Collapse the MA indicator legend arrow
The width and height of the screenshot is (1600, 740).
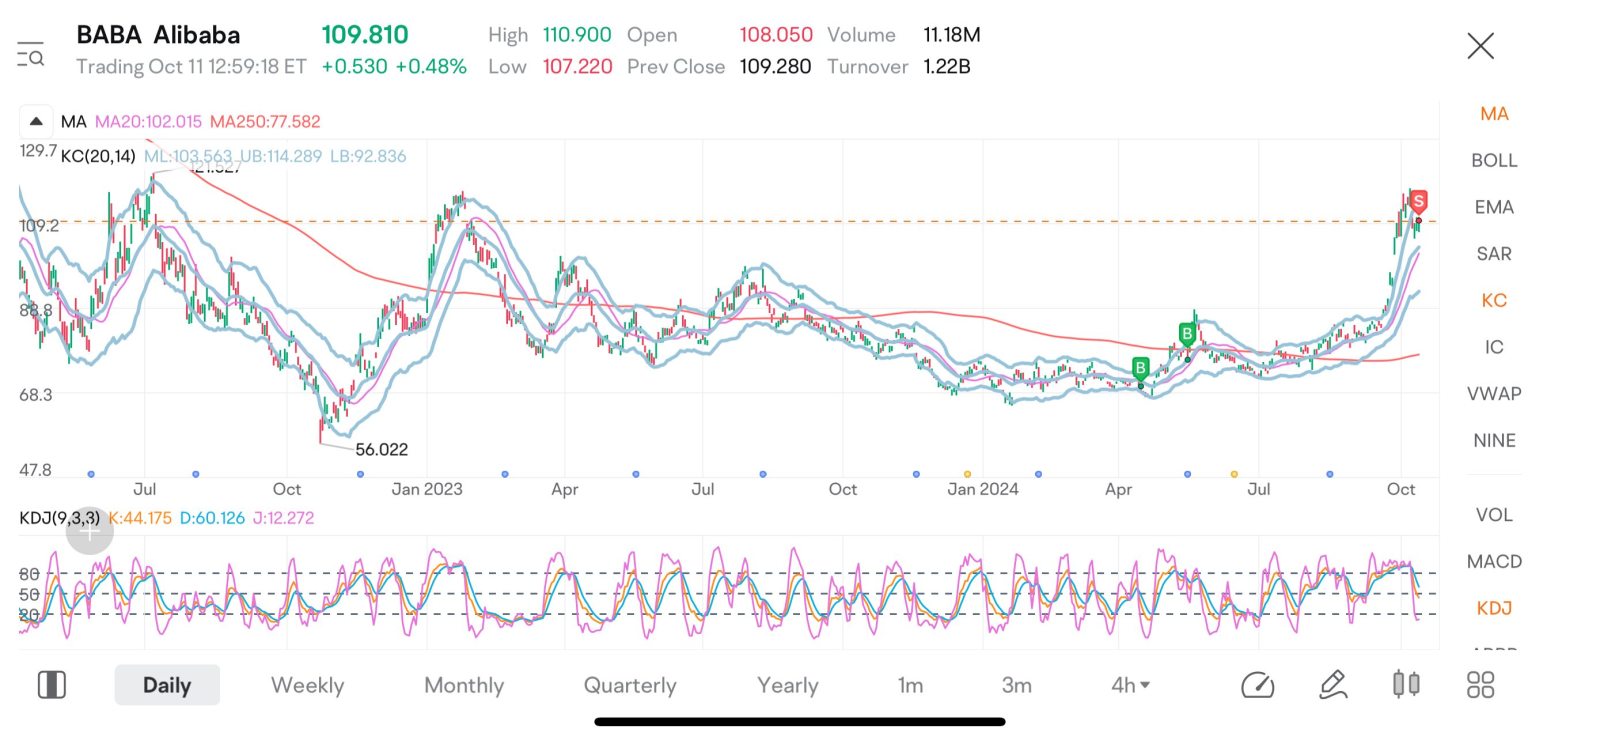coord(36,121)
